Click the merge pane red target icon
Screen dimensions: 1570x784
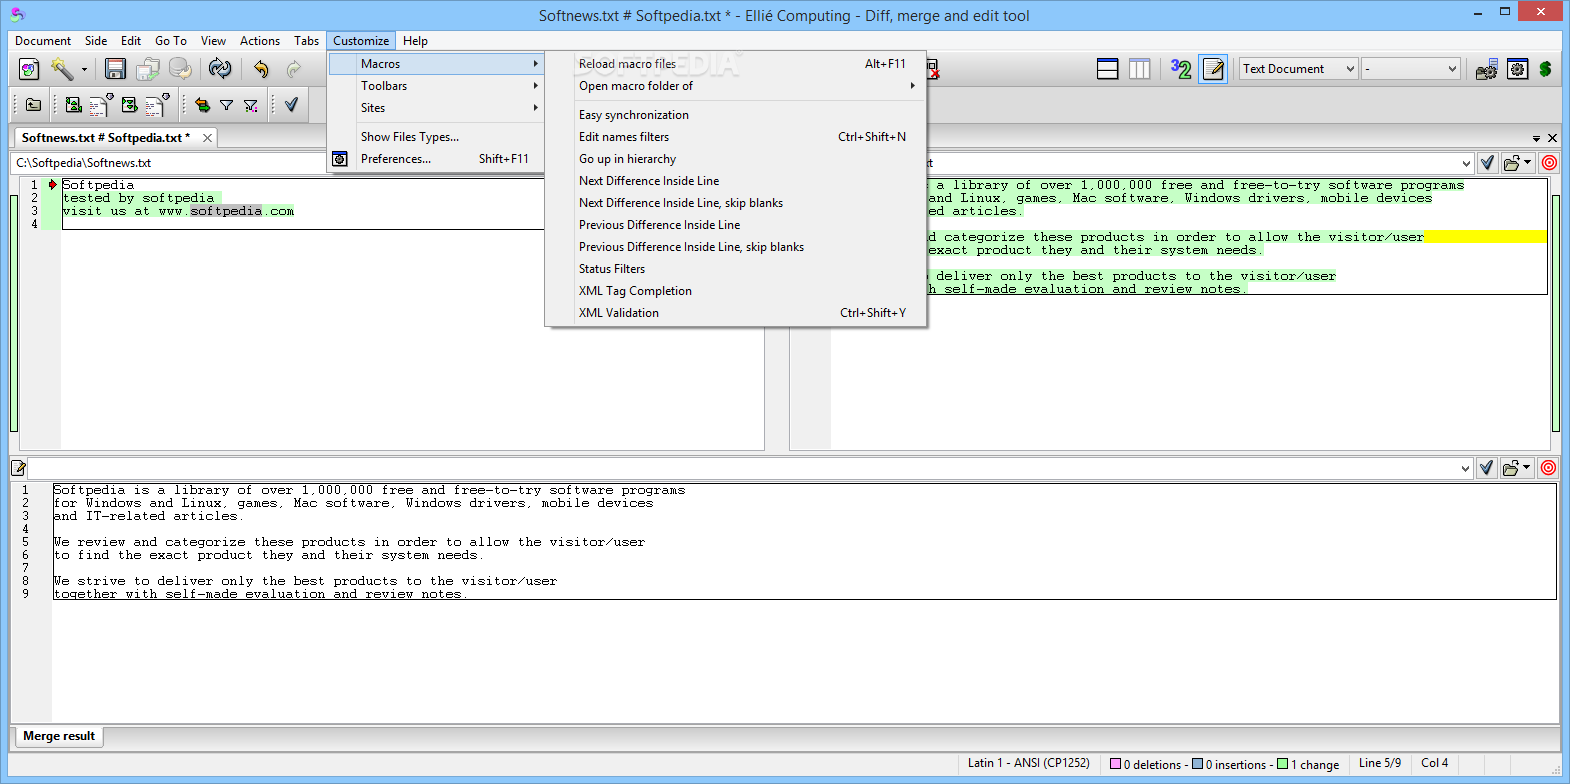point(1549,468)
